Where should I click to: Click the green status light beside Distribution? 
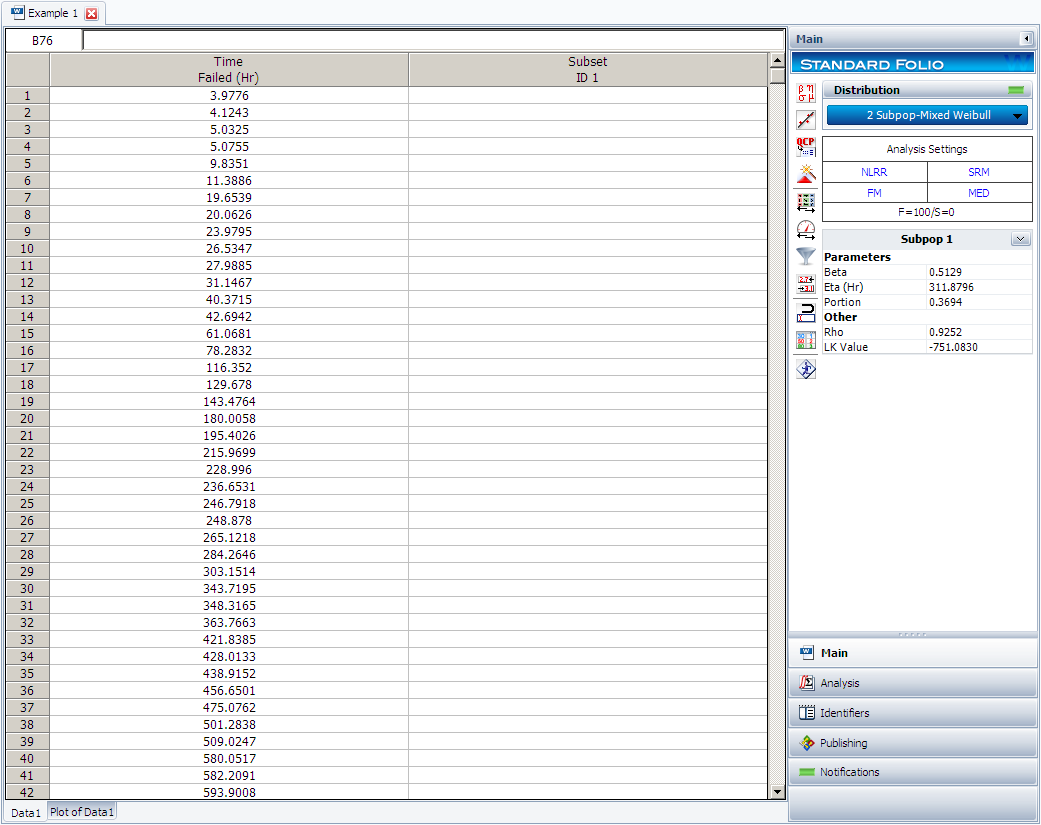(x=1017, y=90)
